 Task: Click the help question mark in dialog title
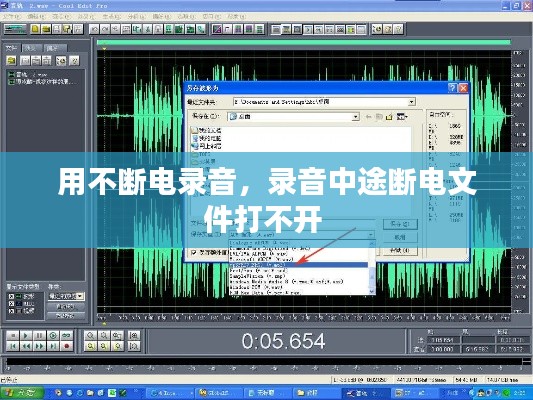point(452,88)
